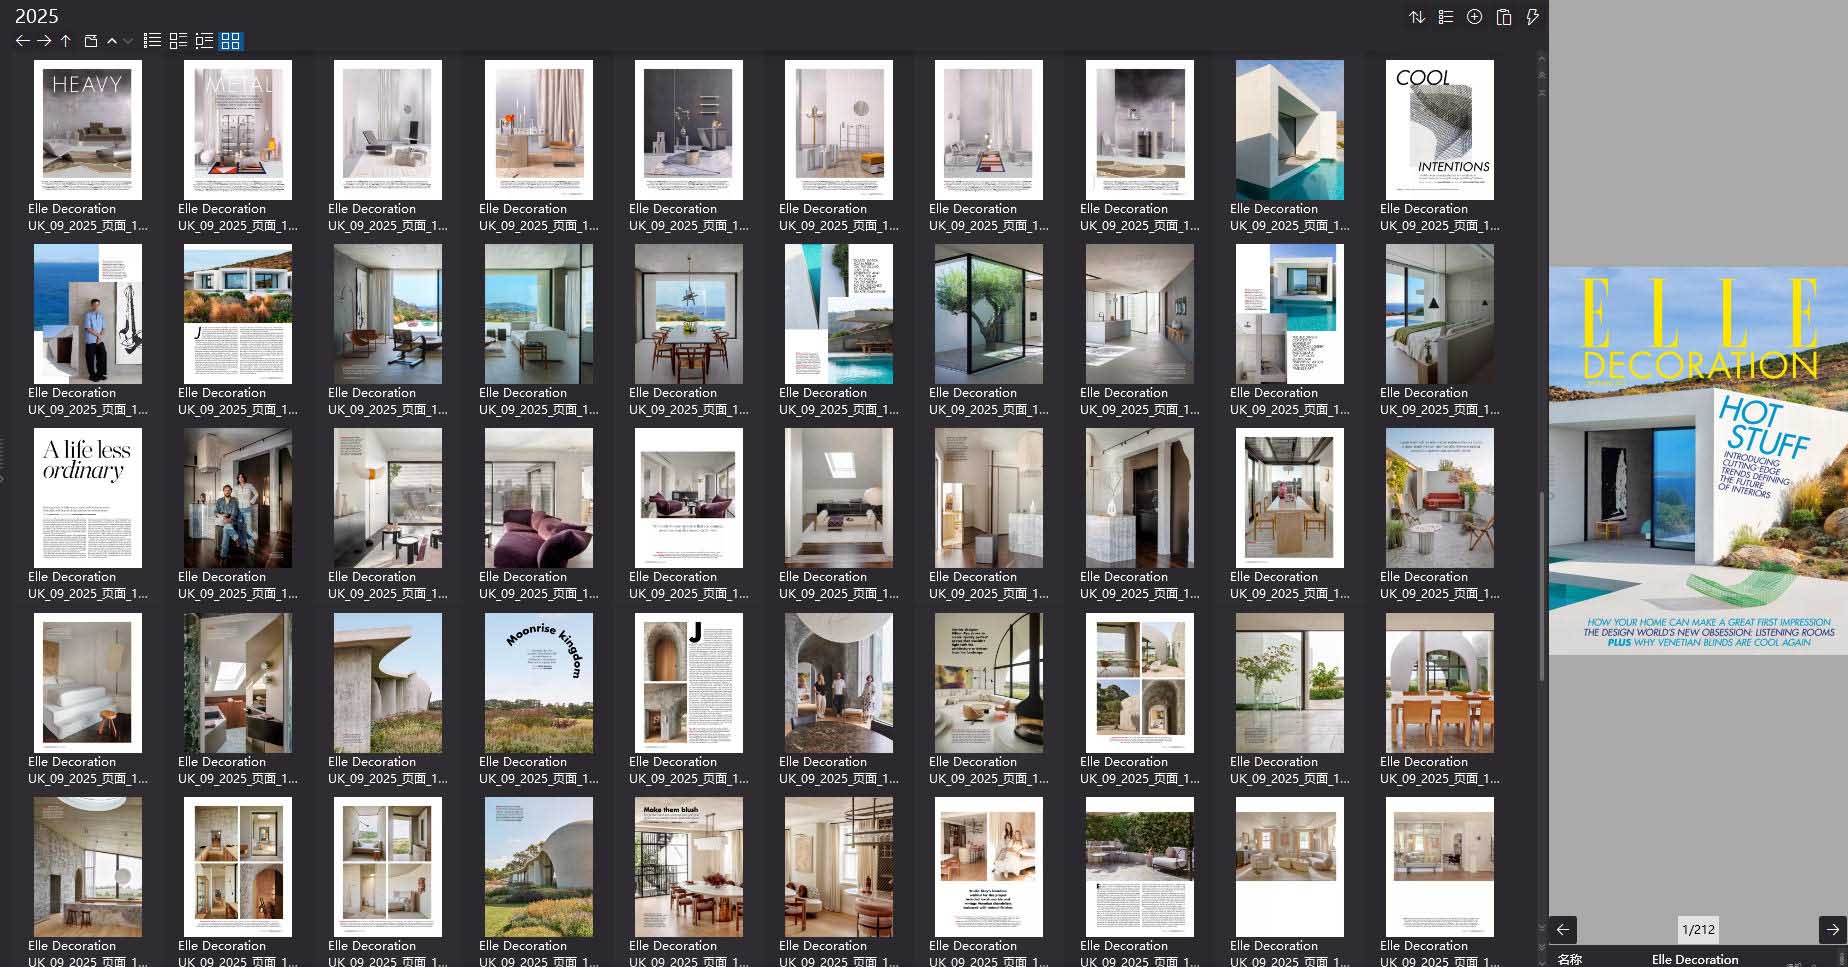The image size is (1848, 967).
Task: Toggle the highlighted grid view off
Action: [x=230, y=41]
